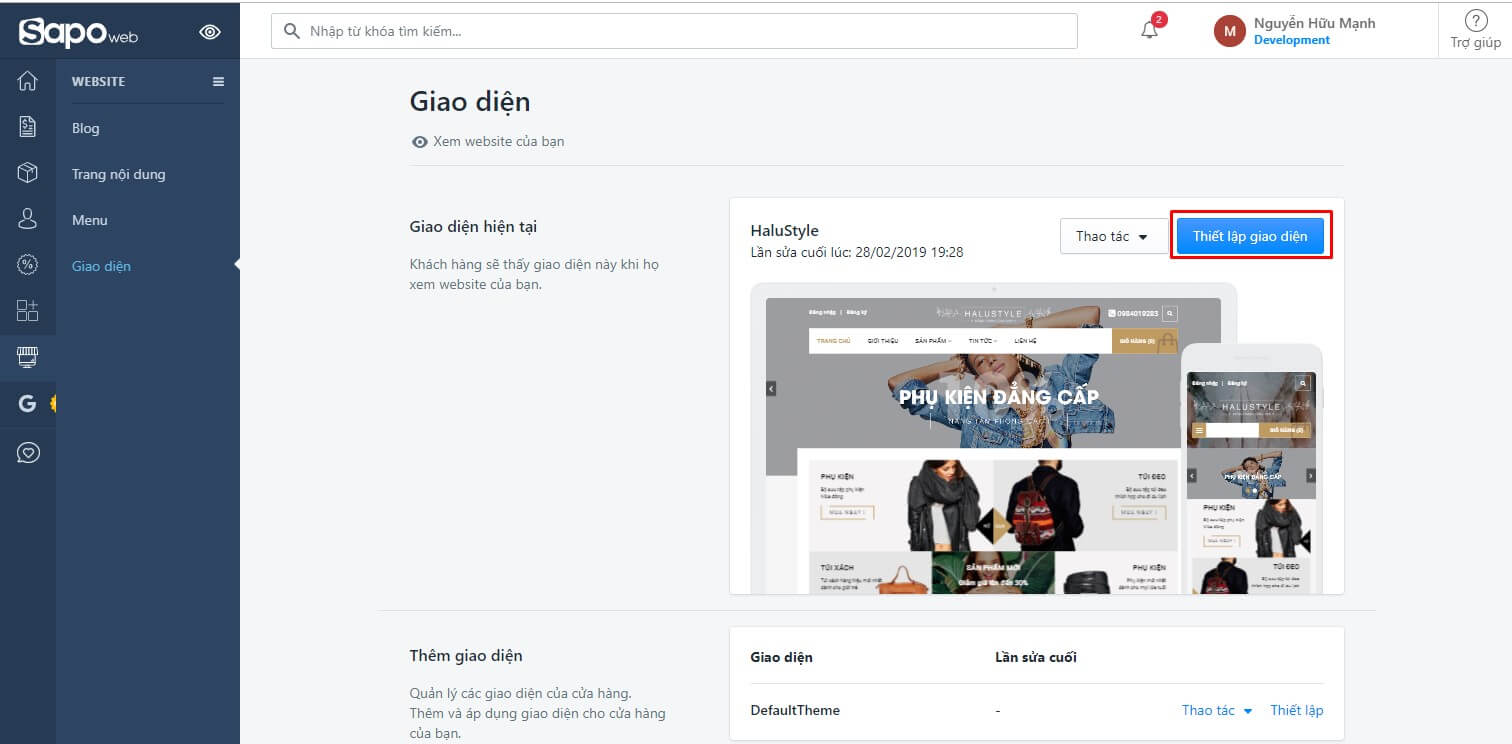1512x744 pixels.
Task: Open the Nguyễn Hữu Mạnh account menu
Action: pyautogui.click(x=1294, y=31)
